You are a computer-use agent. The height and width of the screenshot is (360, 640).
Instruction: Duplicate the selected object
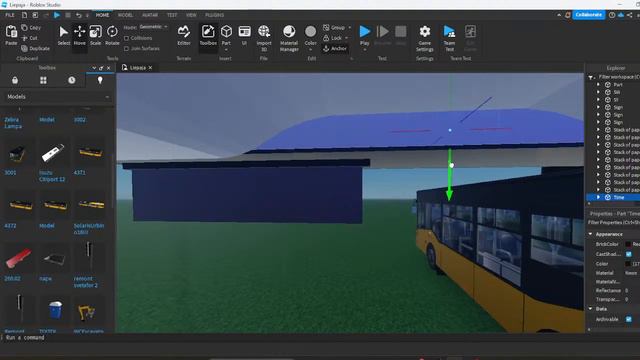[36, 48]
